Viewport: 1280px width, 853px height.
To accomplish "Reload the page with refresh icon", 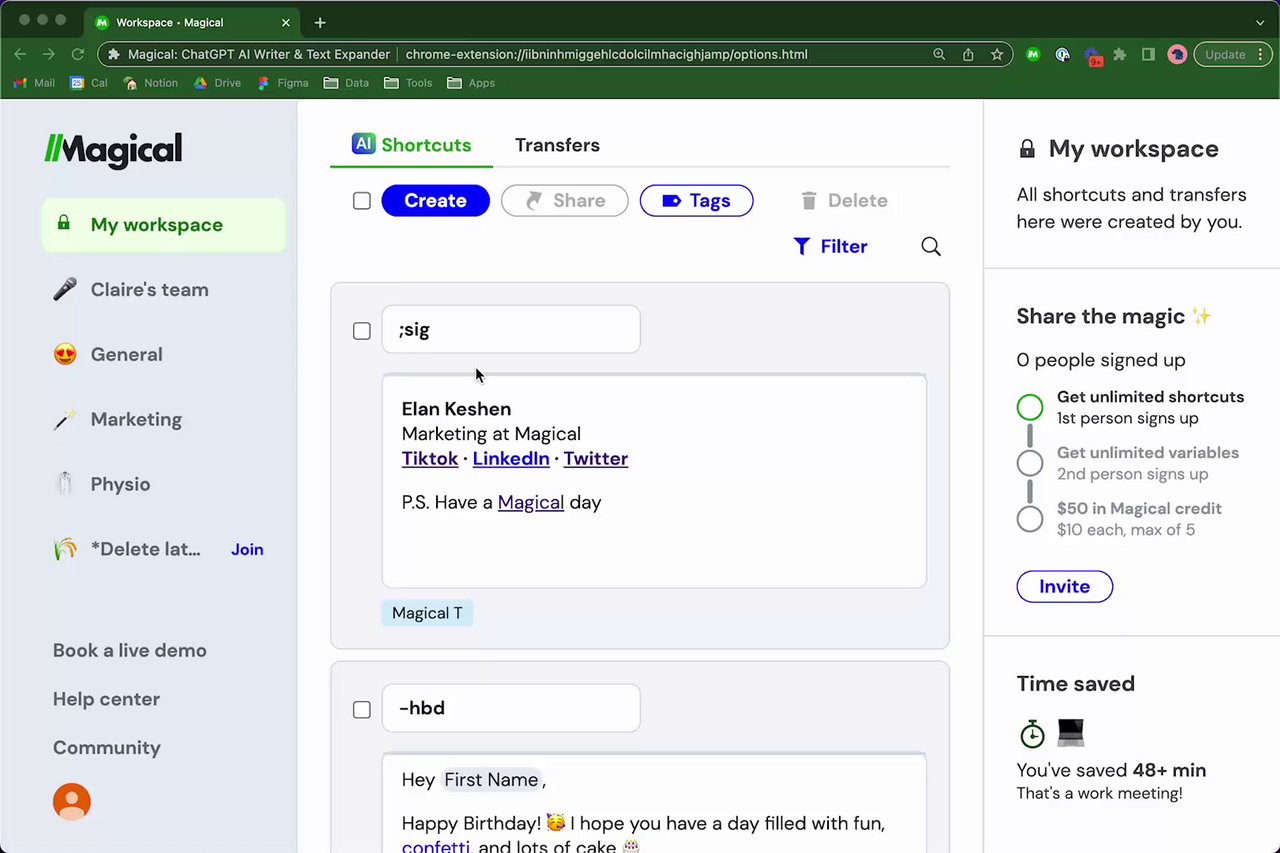I will point(78,55).
